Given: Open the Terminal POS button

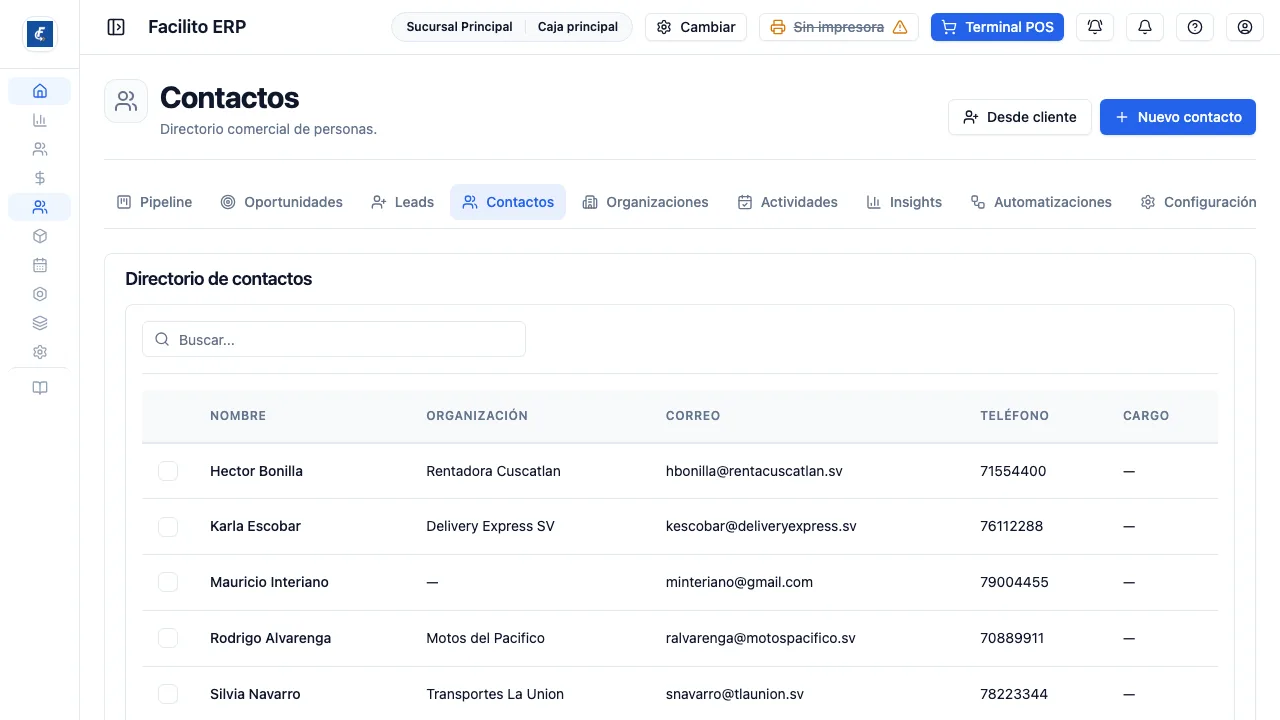Looking at the screenshot, I should 997,27.
